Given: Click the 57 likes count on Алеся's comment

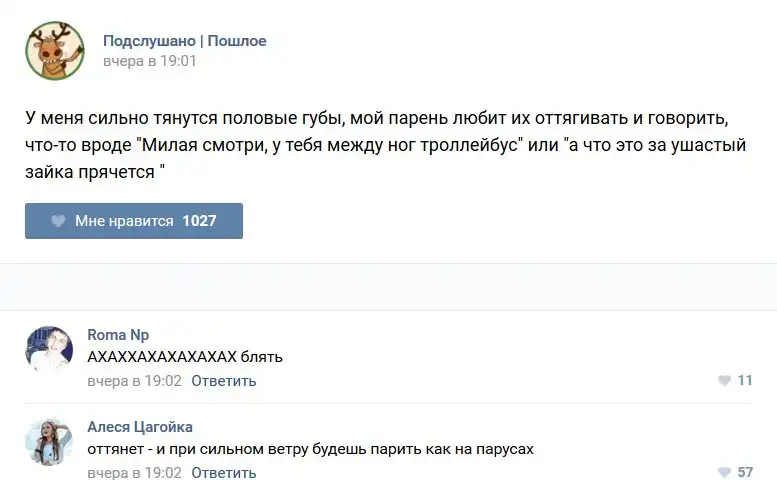Looking at the screenshot, I should pyautogui.click(x=745, y=473).
